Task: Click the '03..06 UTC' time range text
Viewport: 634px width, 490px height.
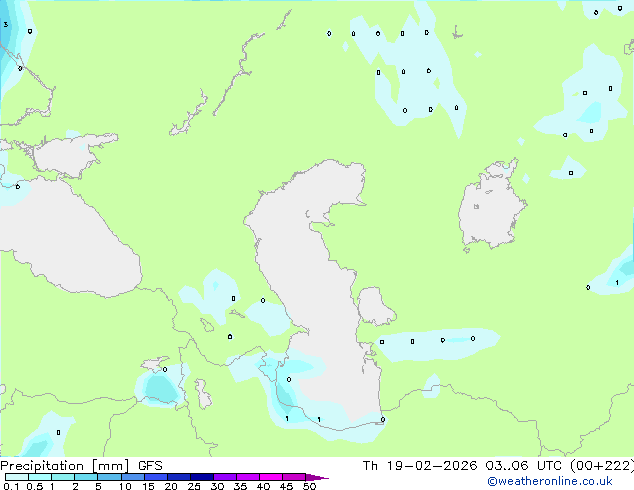Action: point(523,466)
